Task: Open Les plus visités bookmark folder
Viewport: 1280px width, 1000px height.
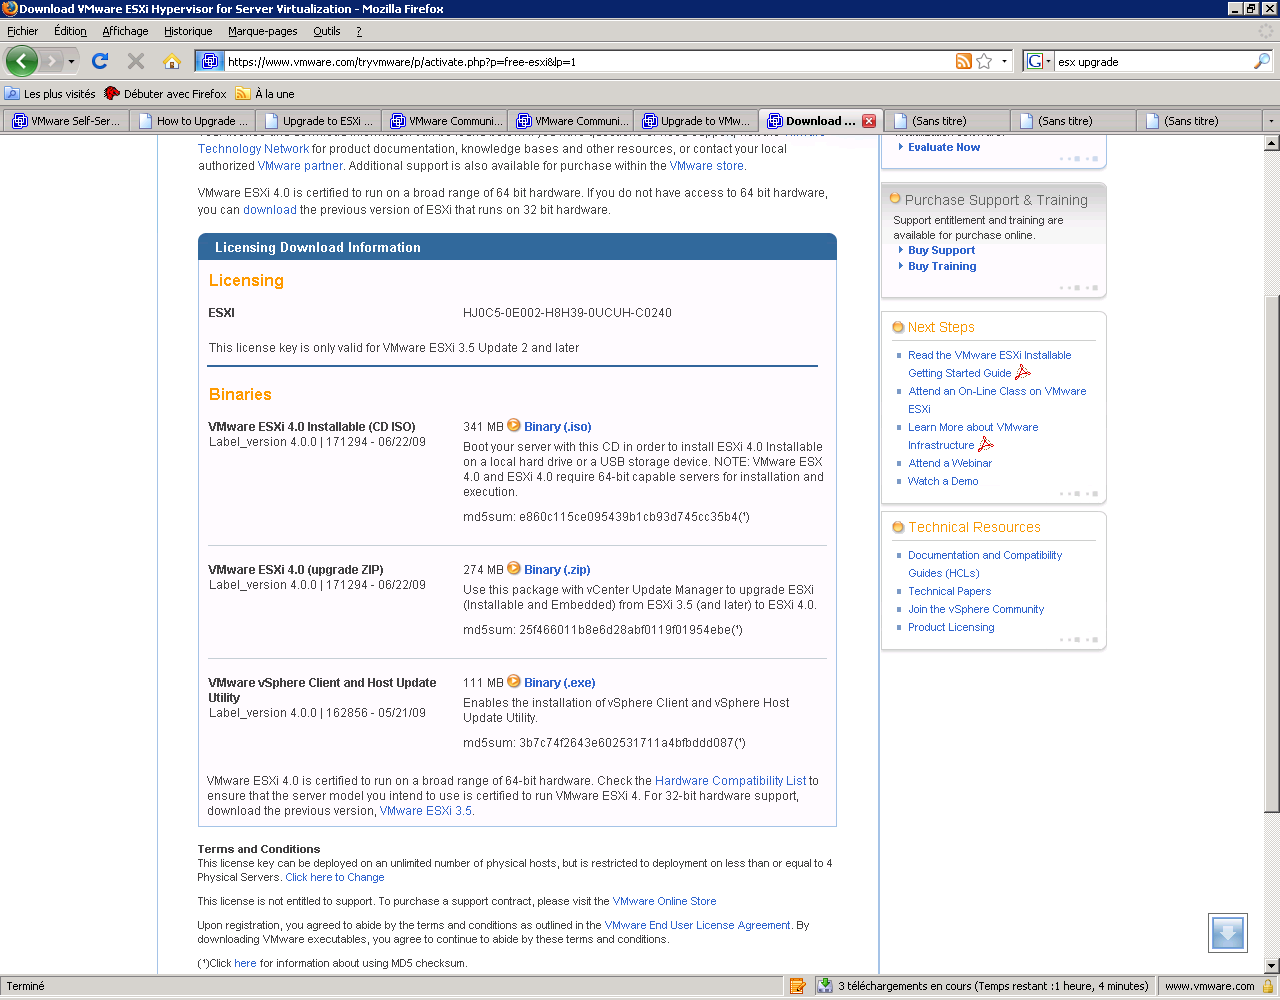Action: pos(50,94)
